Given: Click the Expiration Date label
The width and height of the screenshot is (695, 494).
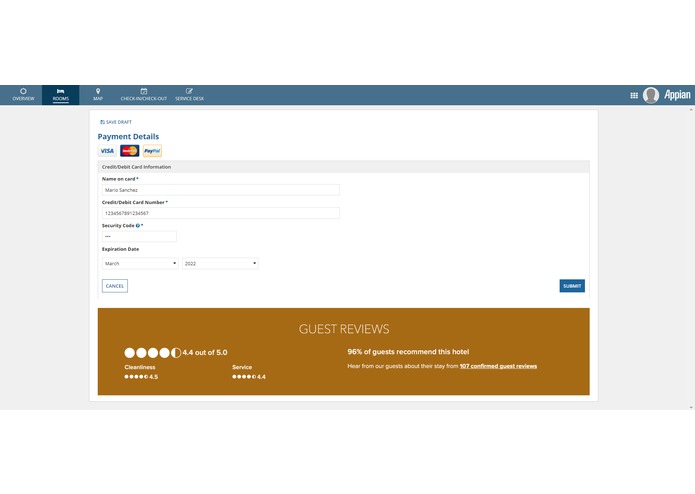Looking at the screenshot, I should coord(121,249).
